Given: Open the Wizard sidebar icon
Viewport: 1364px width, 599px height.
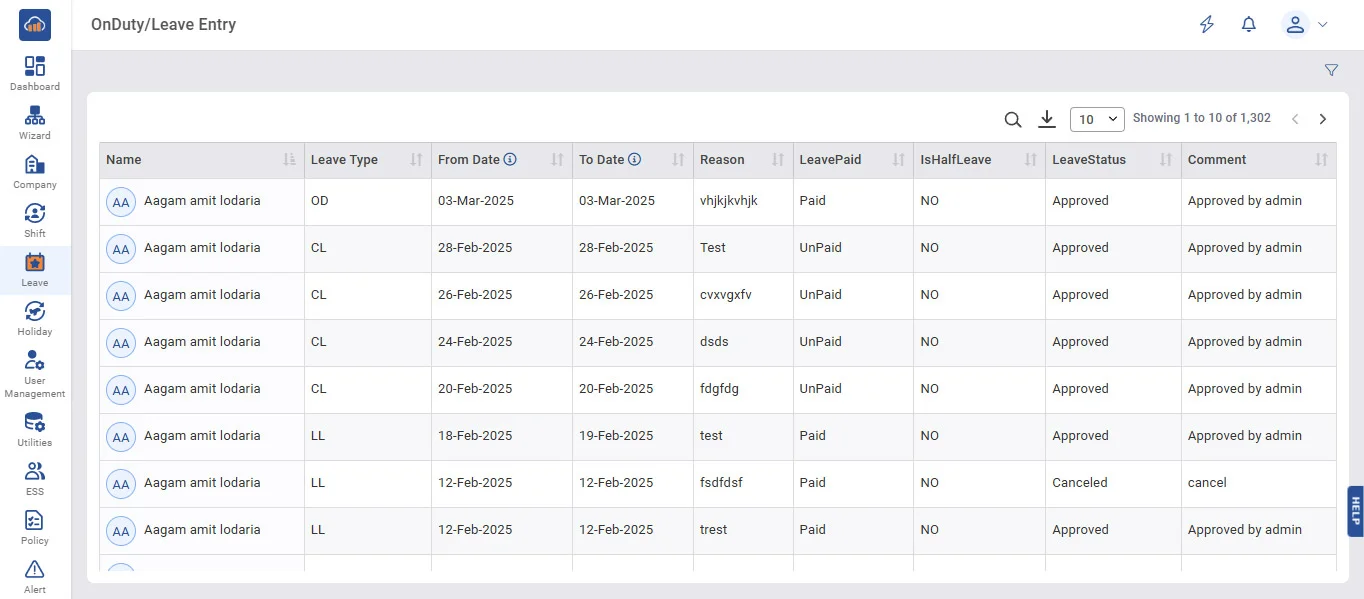Looking at the screenshot, I should (x=35, y=122).
